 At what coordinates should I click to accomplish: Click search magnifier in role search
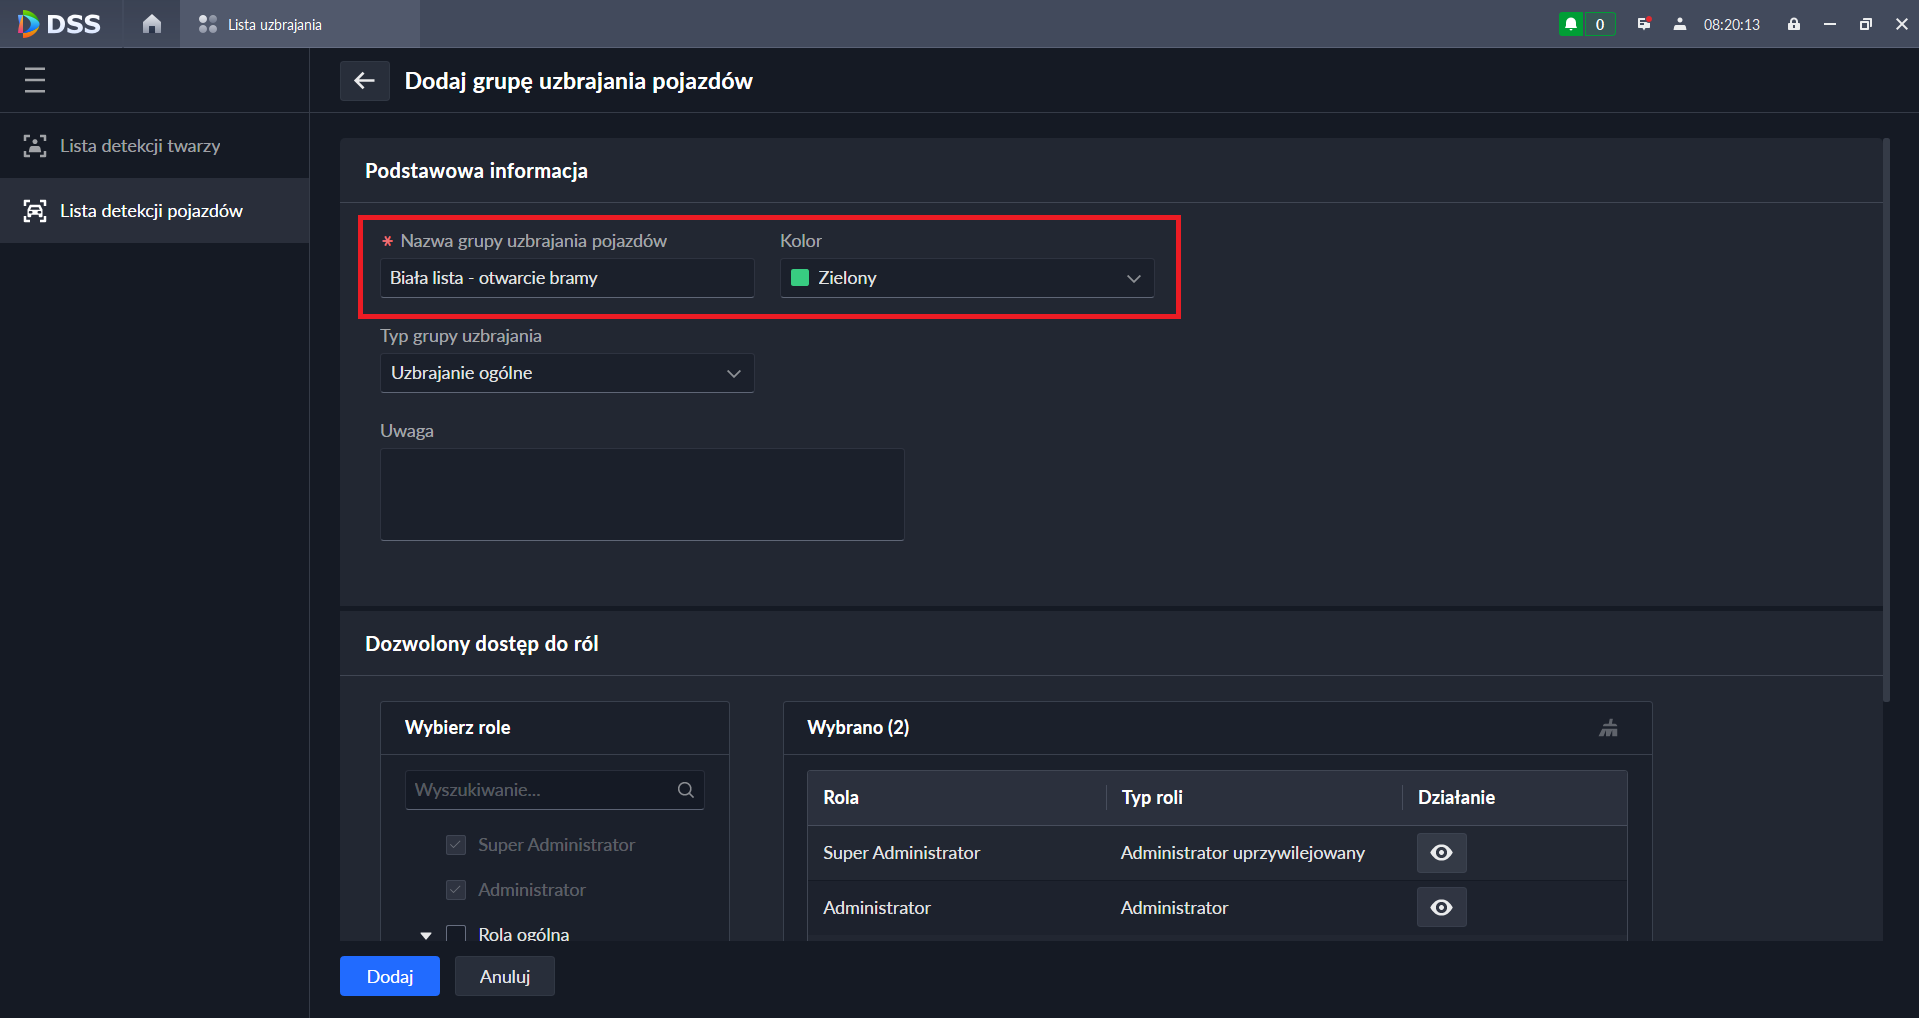686,790
